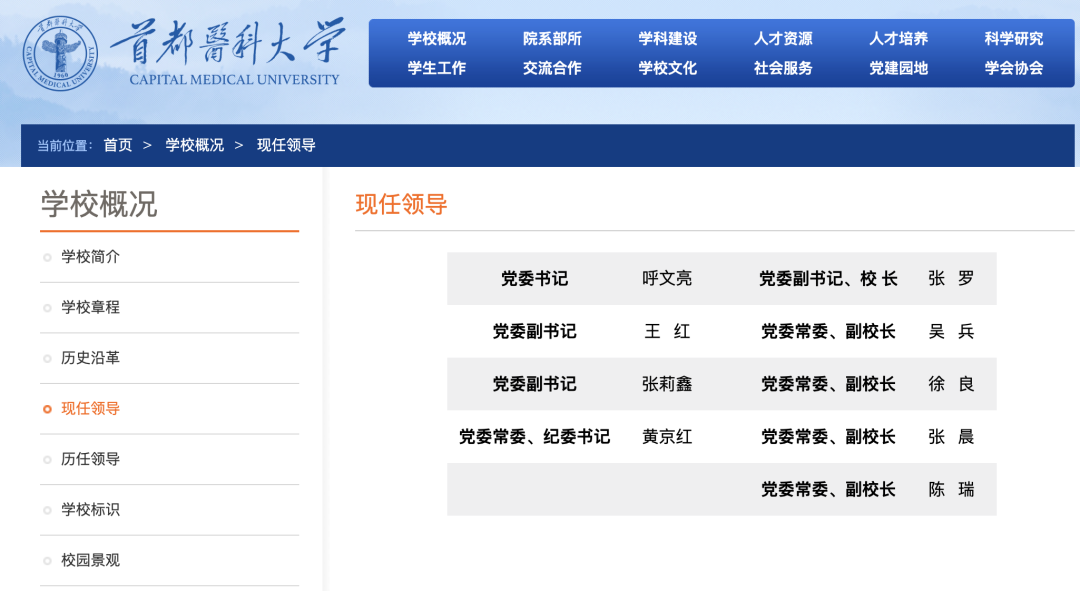1080x591 pixels.
Task: Go to 首页 in the breadcrumb
Action: (118, 145)
